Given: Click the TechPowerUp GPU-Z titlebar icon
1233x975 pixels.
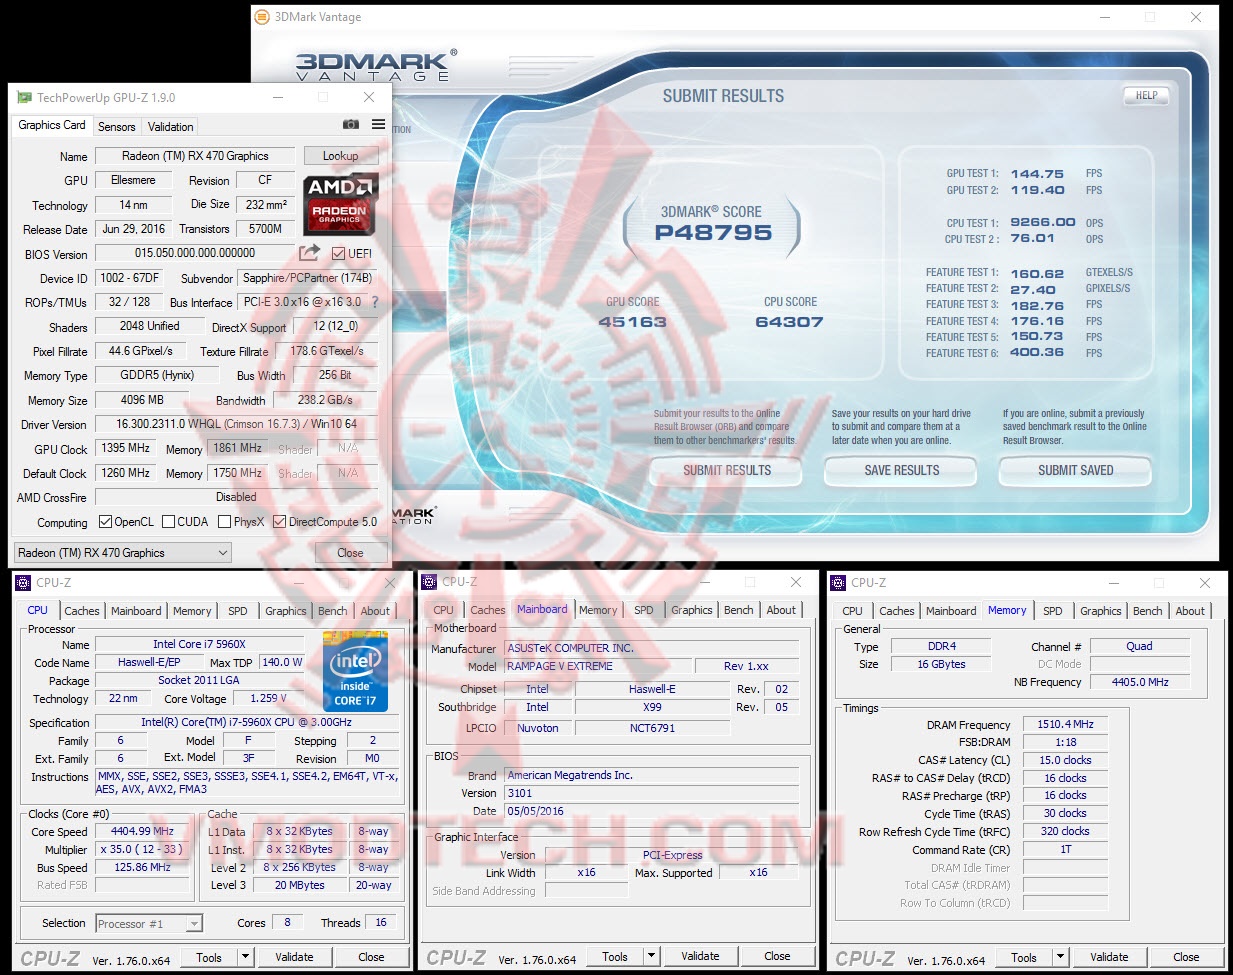Looking at the screenshot, I should pos(22,97).
